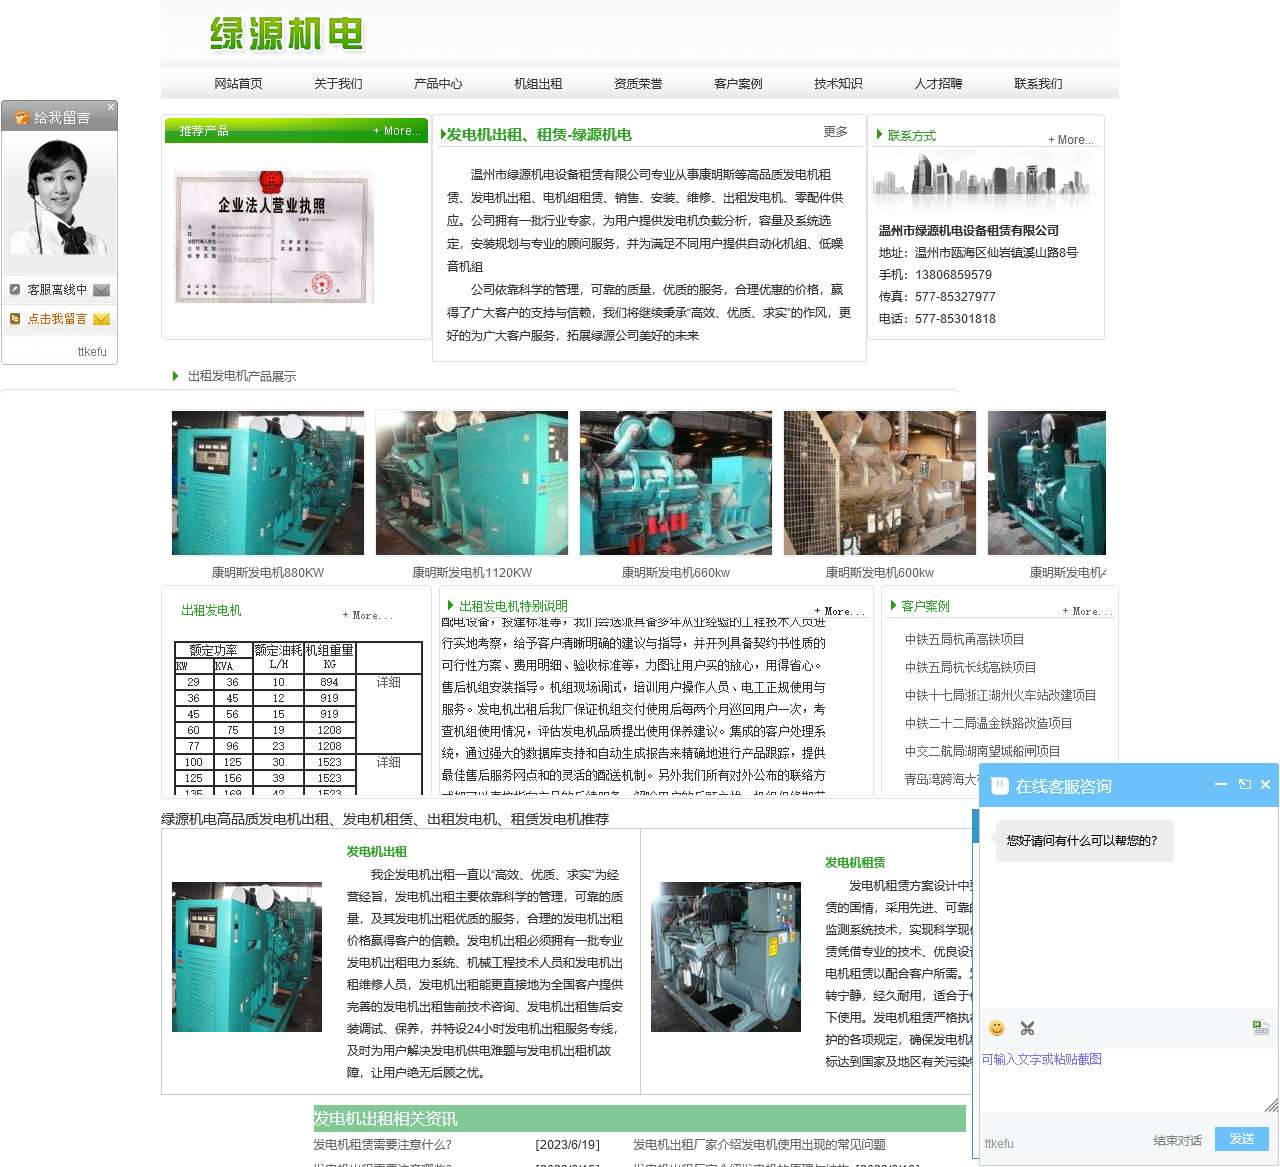This screenshot has width=1280, height=1167.
Task: Click the customer service agent photo
Action: (59, 198)
